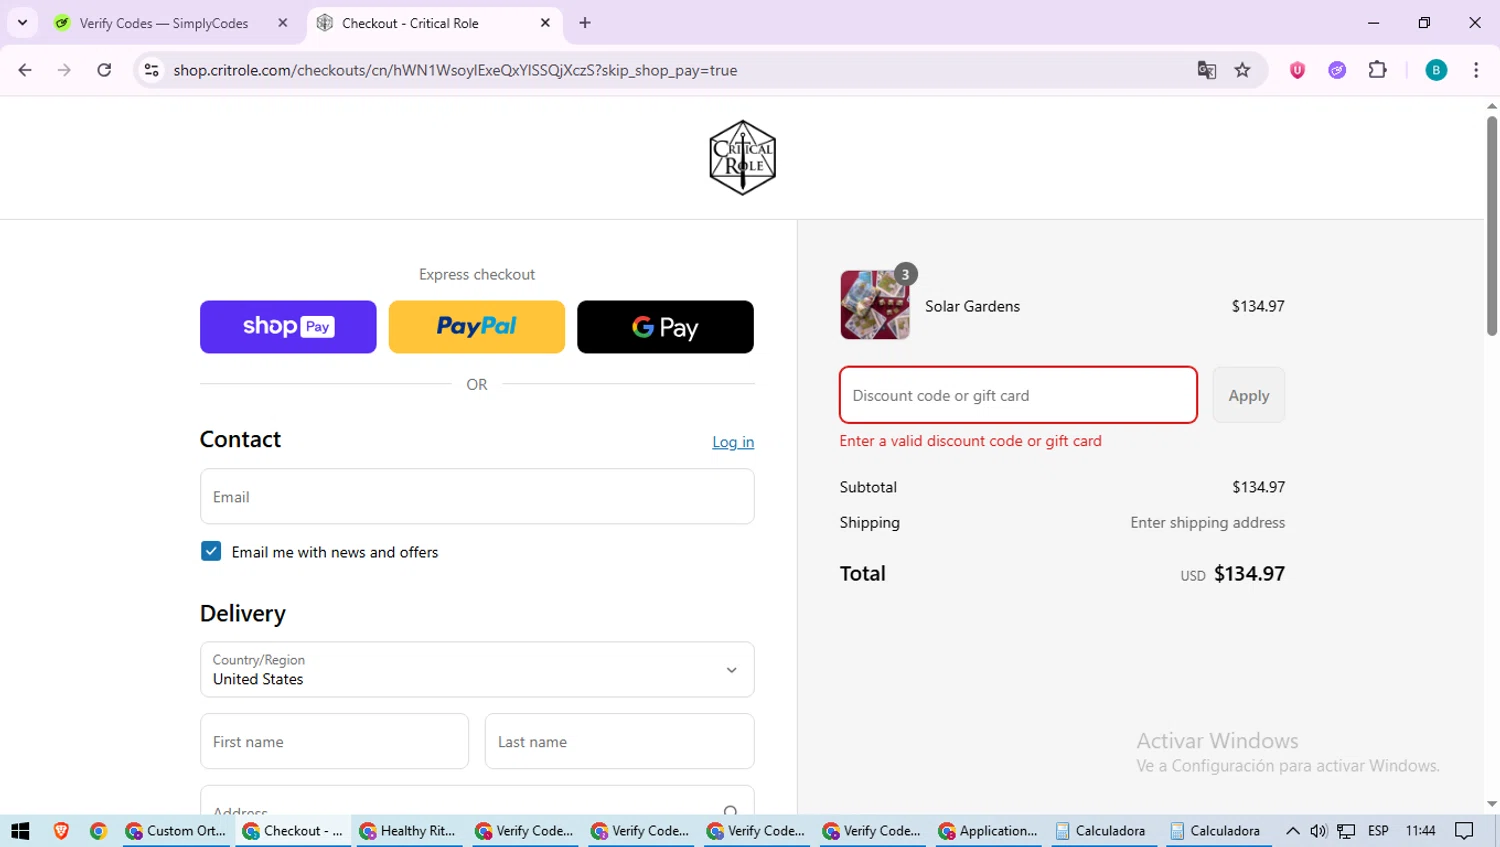Click the Solar Gardens product thumbnail
This screenshot has height=847, width=1500.
pyautogui.click(x=875, y=305)
